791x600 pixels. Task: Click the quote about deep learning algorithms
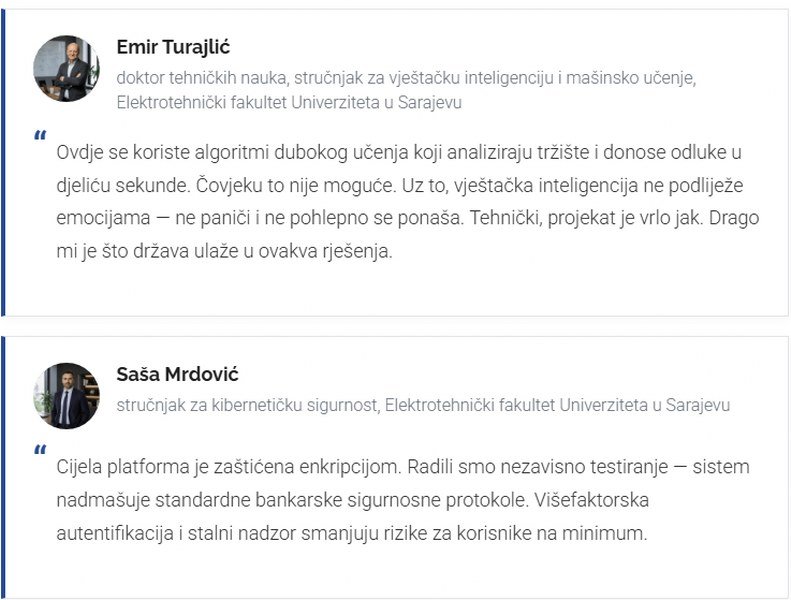408,201
